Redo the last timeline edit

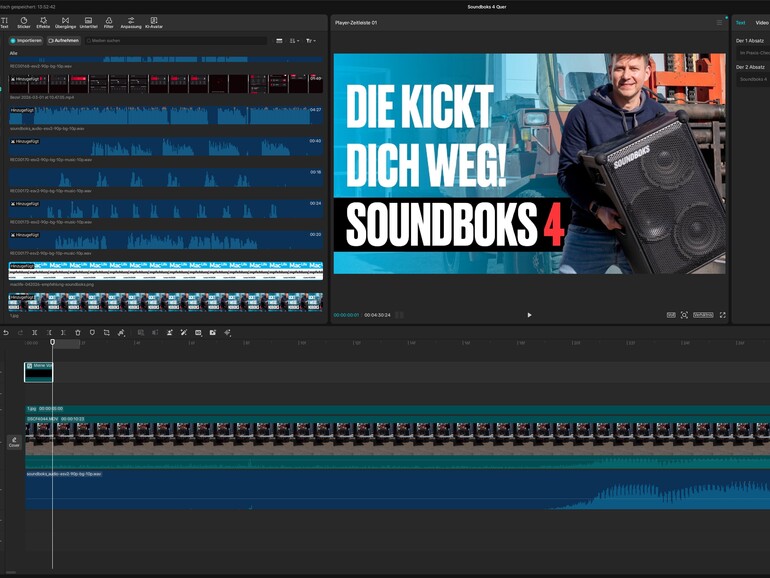pyautogui.click(x=20, y=332)
